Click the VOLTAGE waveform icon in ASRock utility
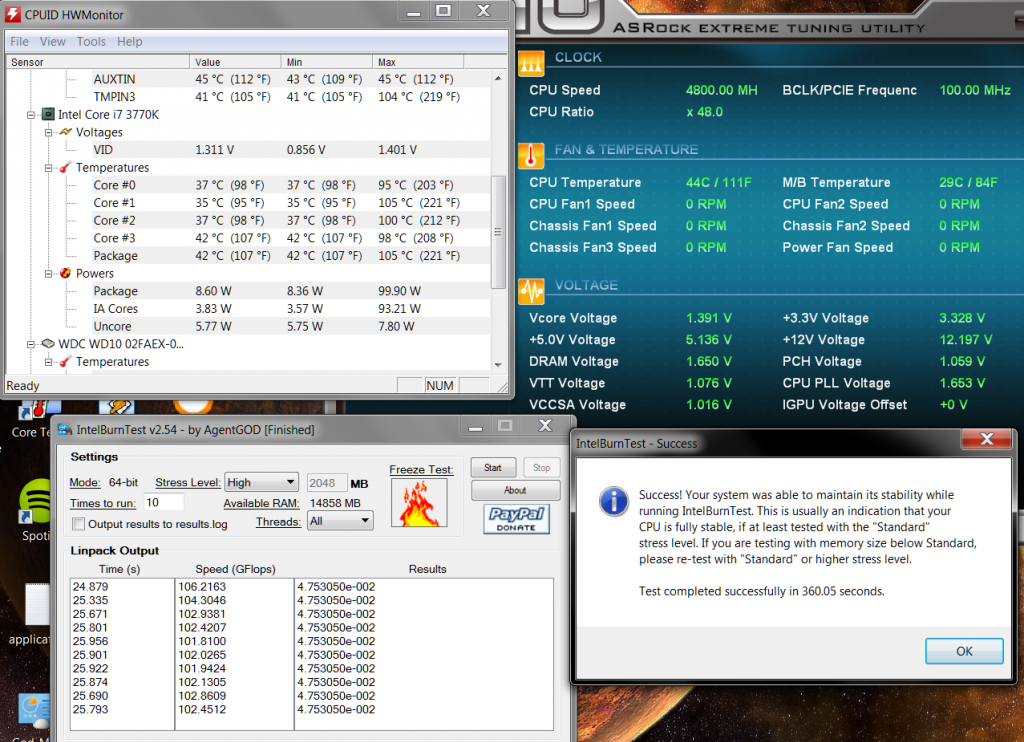This screenshot has height=742, width=1024. pos(531,291)
